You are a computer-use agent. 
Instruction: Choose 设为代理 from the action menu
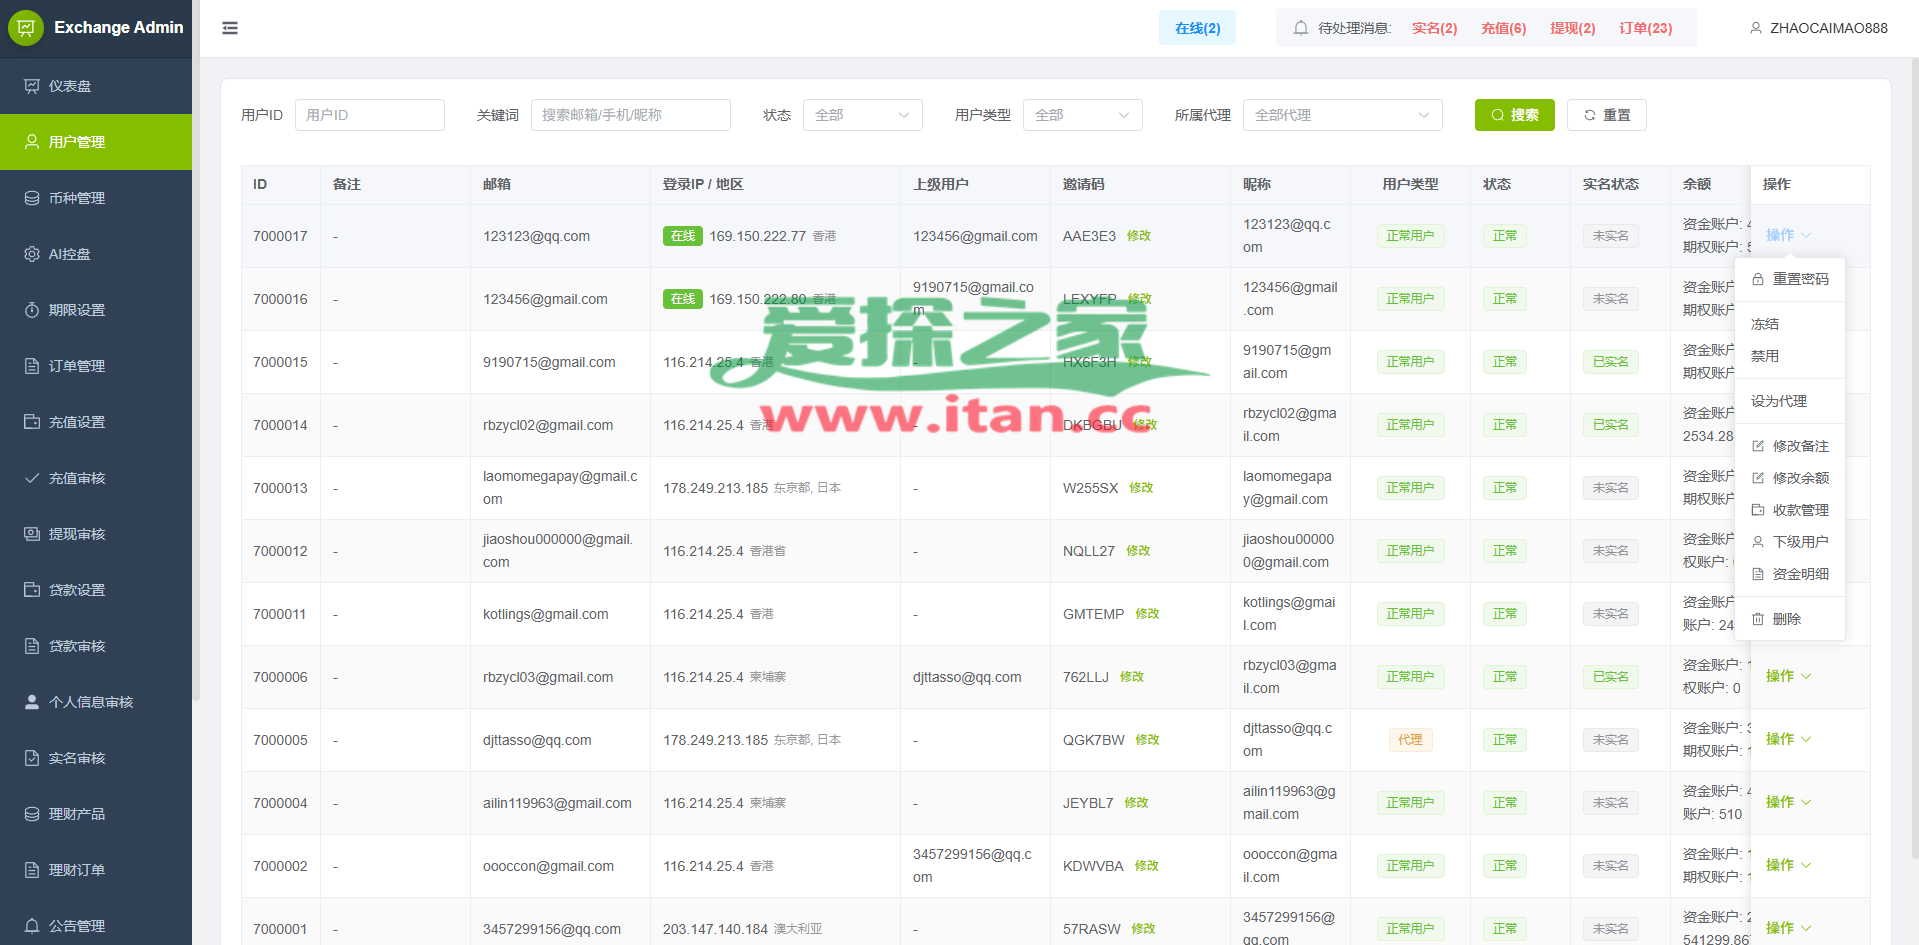pyautogui.click(x=1790, y=401)
